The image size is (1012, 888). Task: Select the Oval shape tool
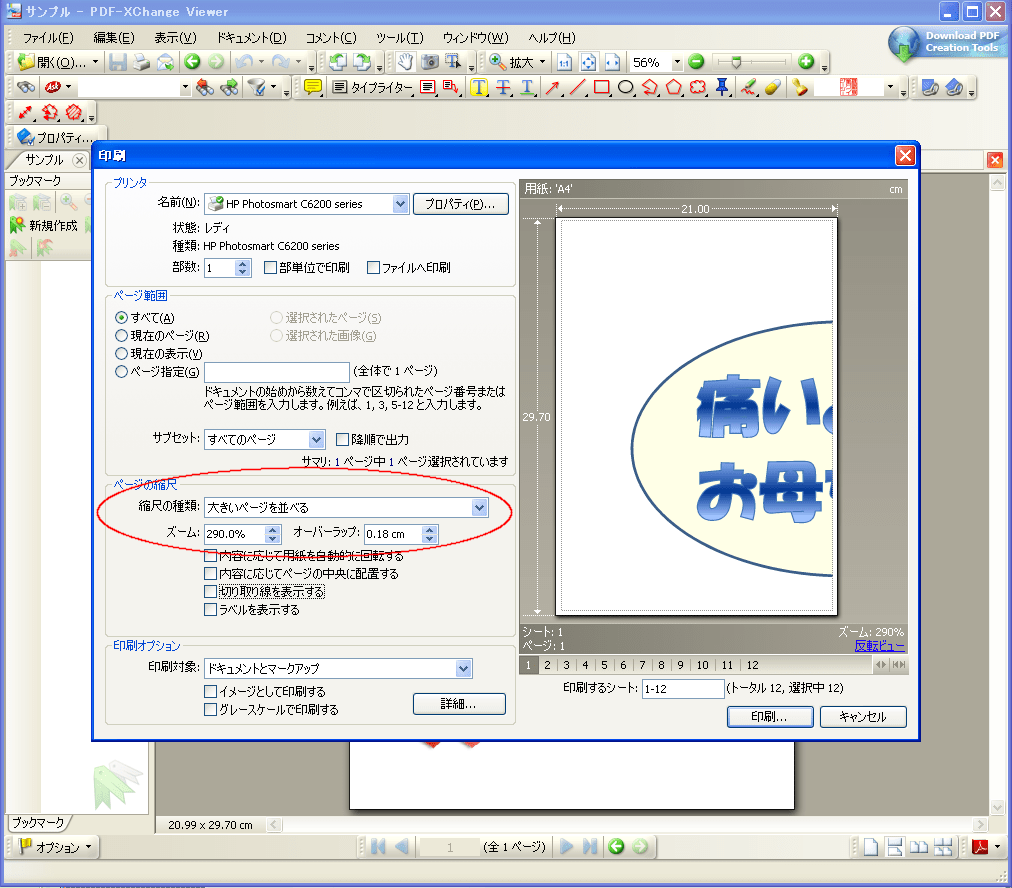(x=626, y=88)
